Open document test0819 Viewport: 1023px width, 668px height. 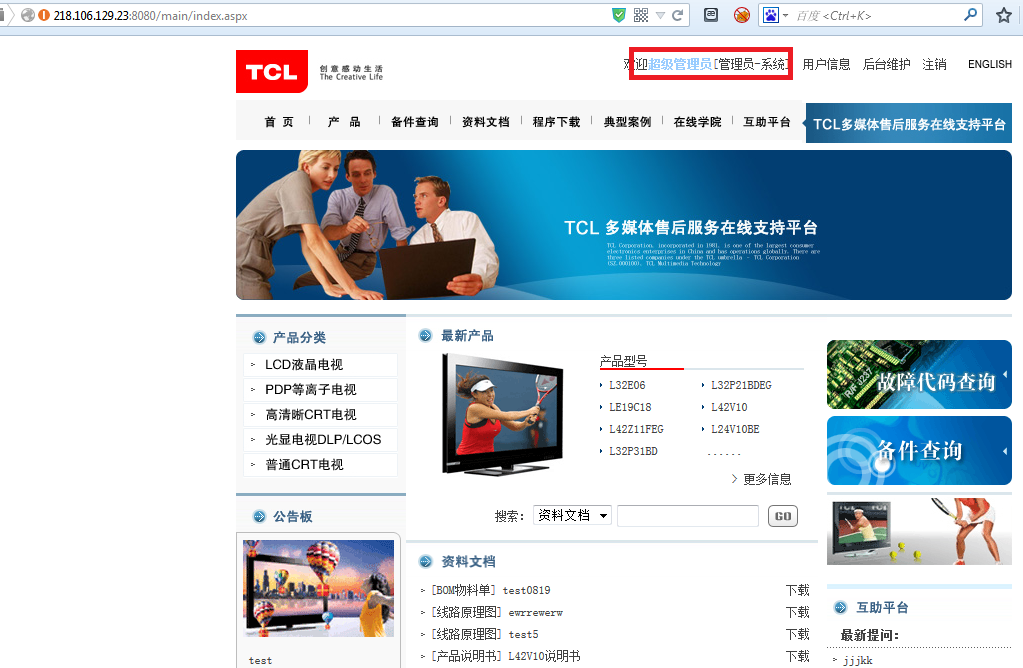click(x=526, y=590)
